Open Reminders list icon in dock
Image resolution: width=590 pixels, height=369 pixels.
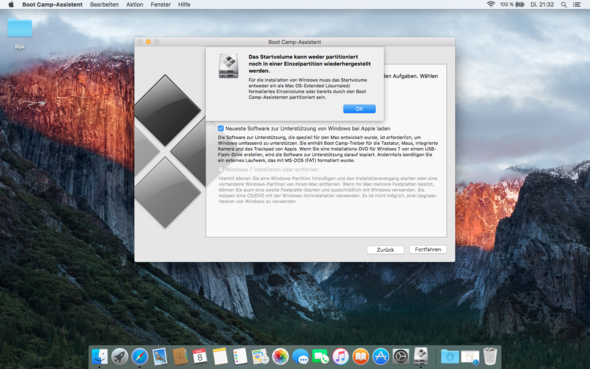pyautogui.click(x=240, y=356)
